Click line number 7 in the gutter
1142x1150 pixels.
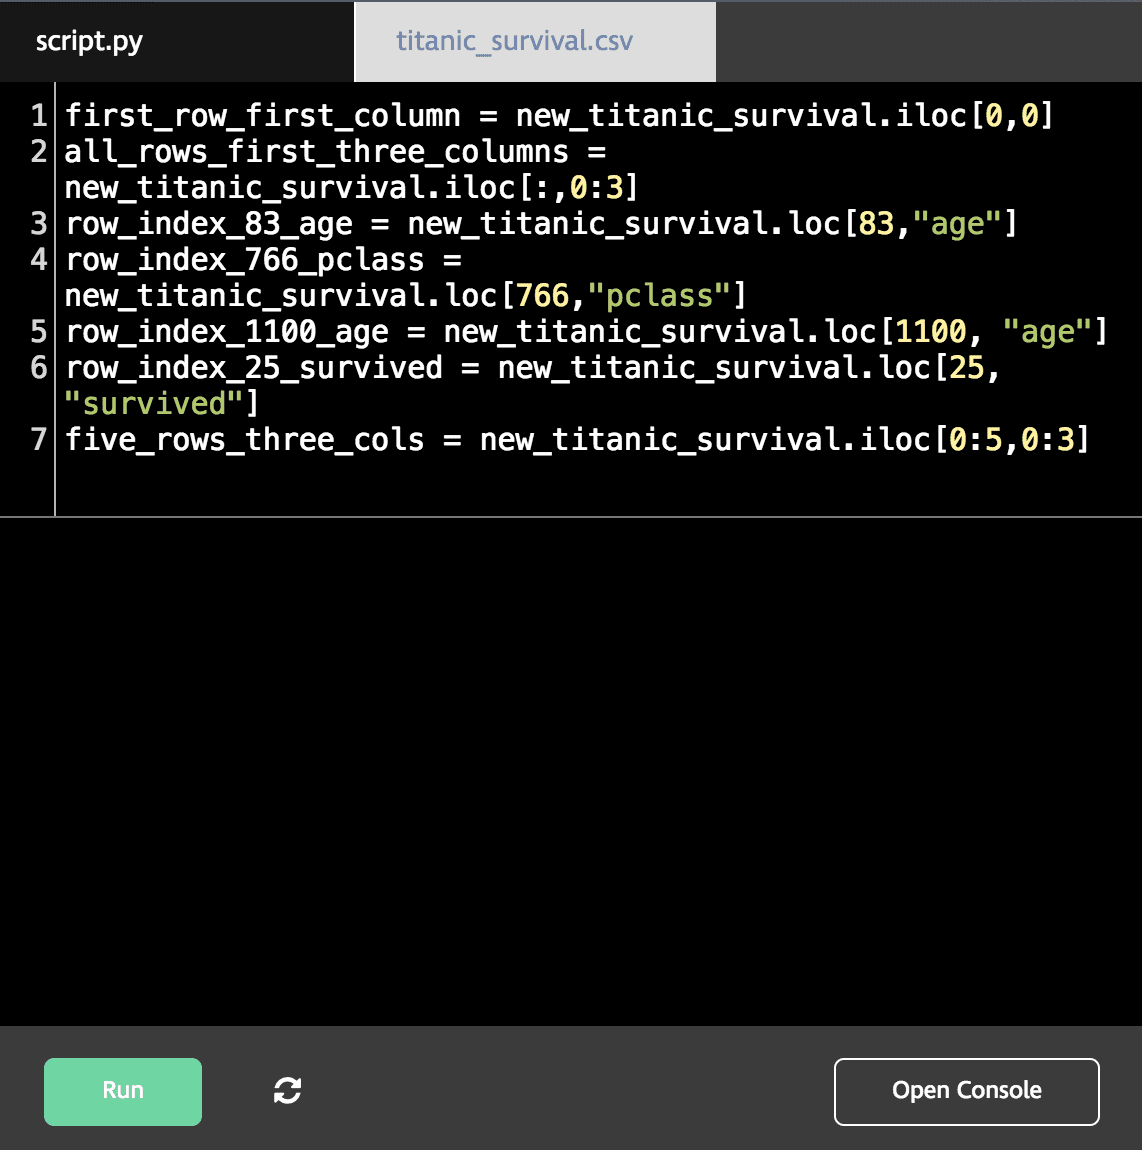[38, 439]
